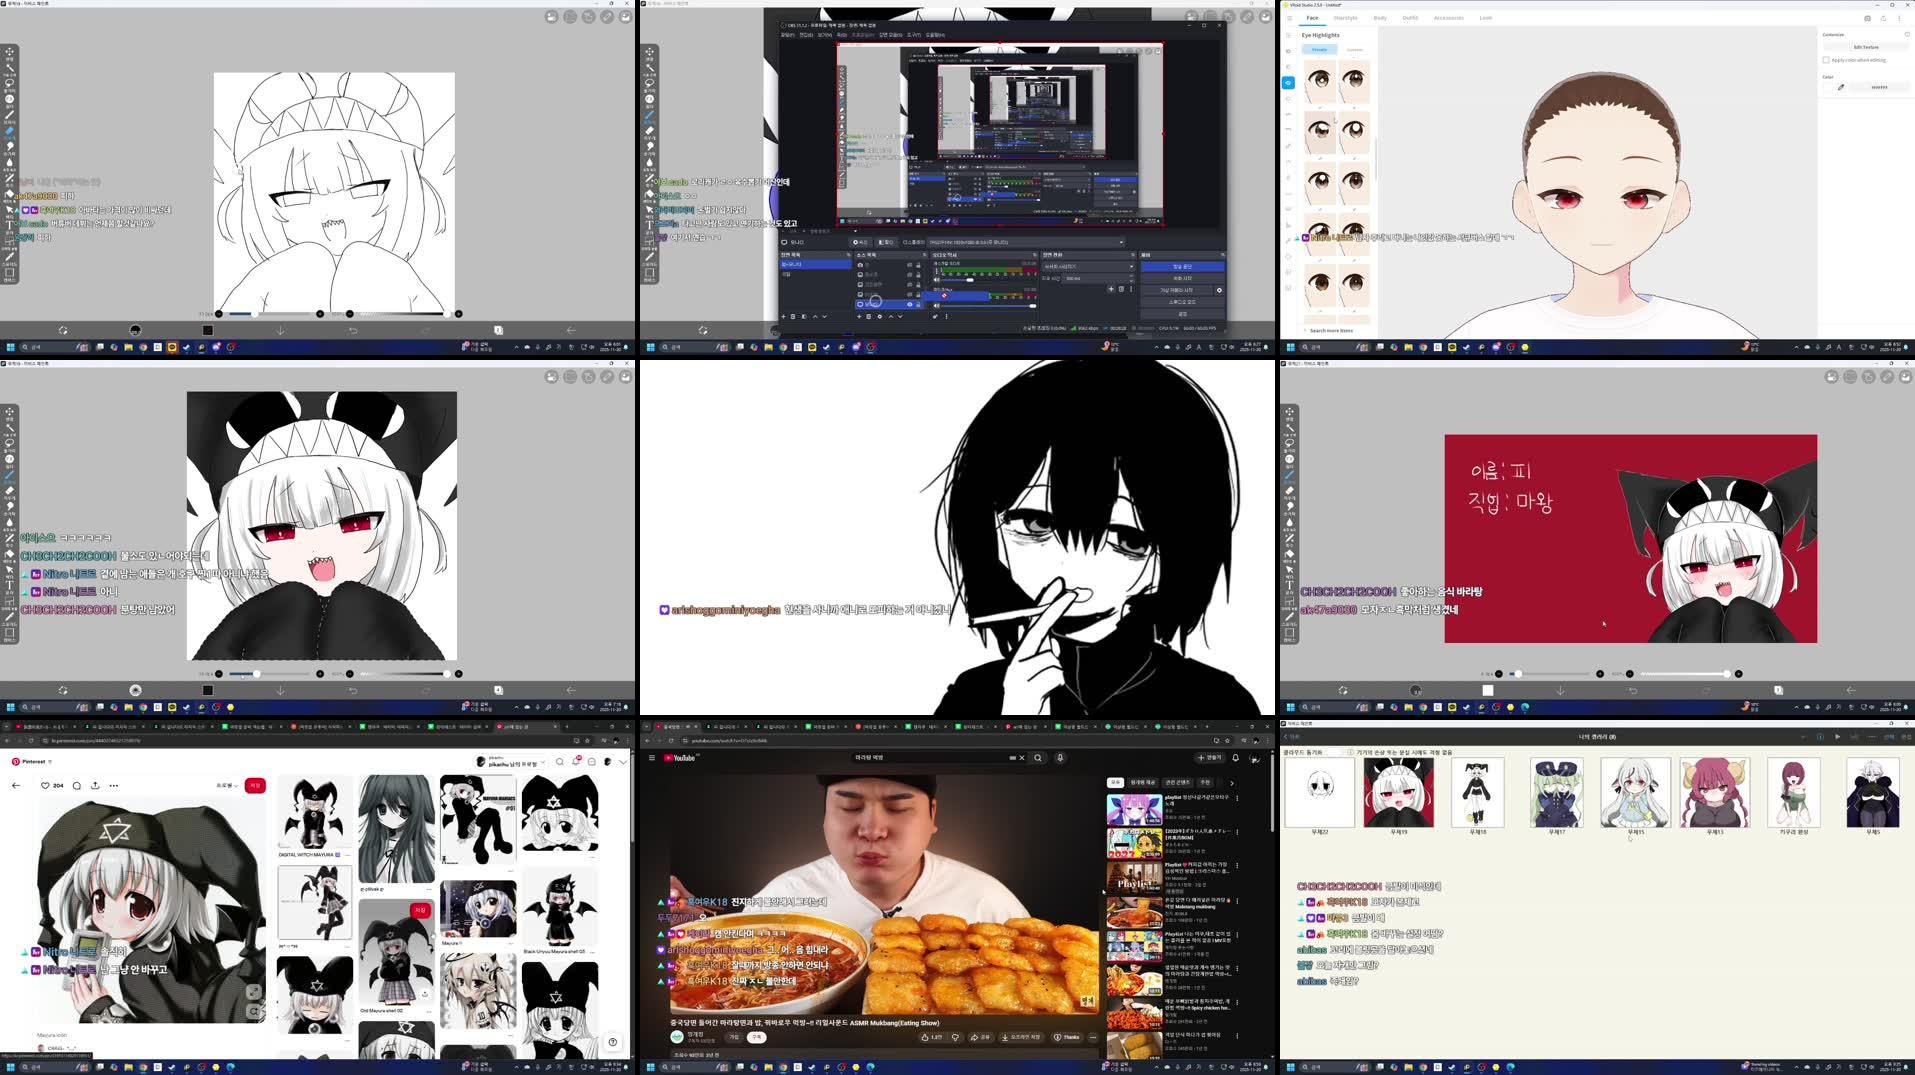The height and width of the screenshot is (1075, 1915).
Task: Switch to the Outfit tab in VRoid Studio
Action: [x=1411, y=18]
